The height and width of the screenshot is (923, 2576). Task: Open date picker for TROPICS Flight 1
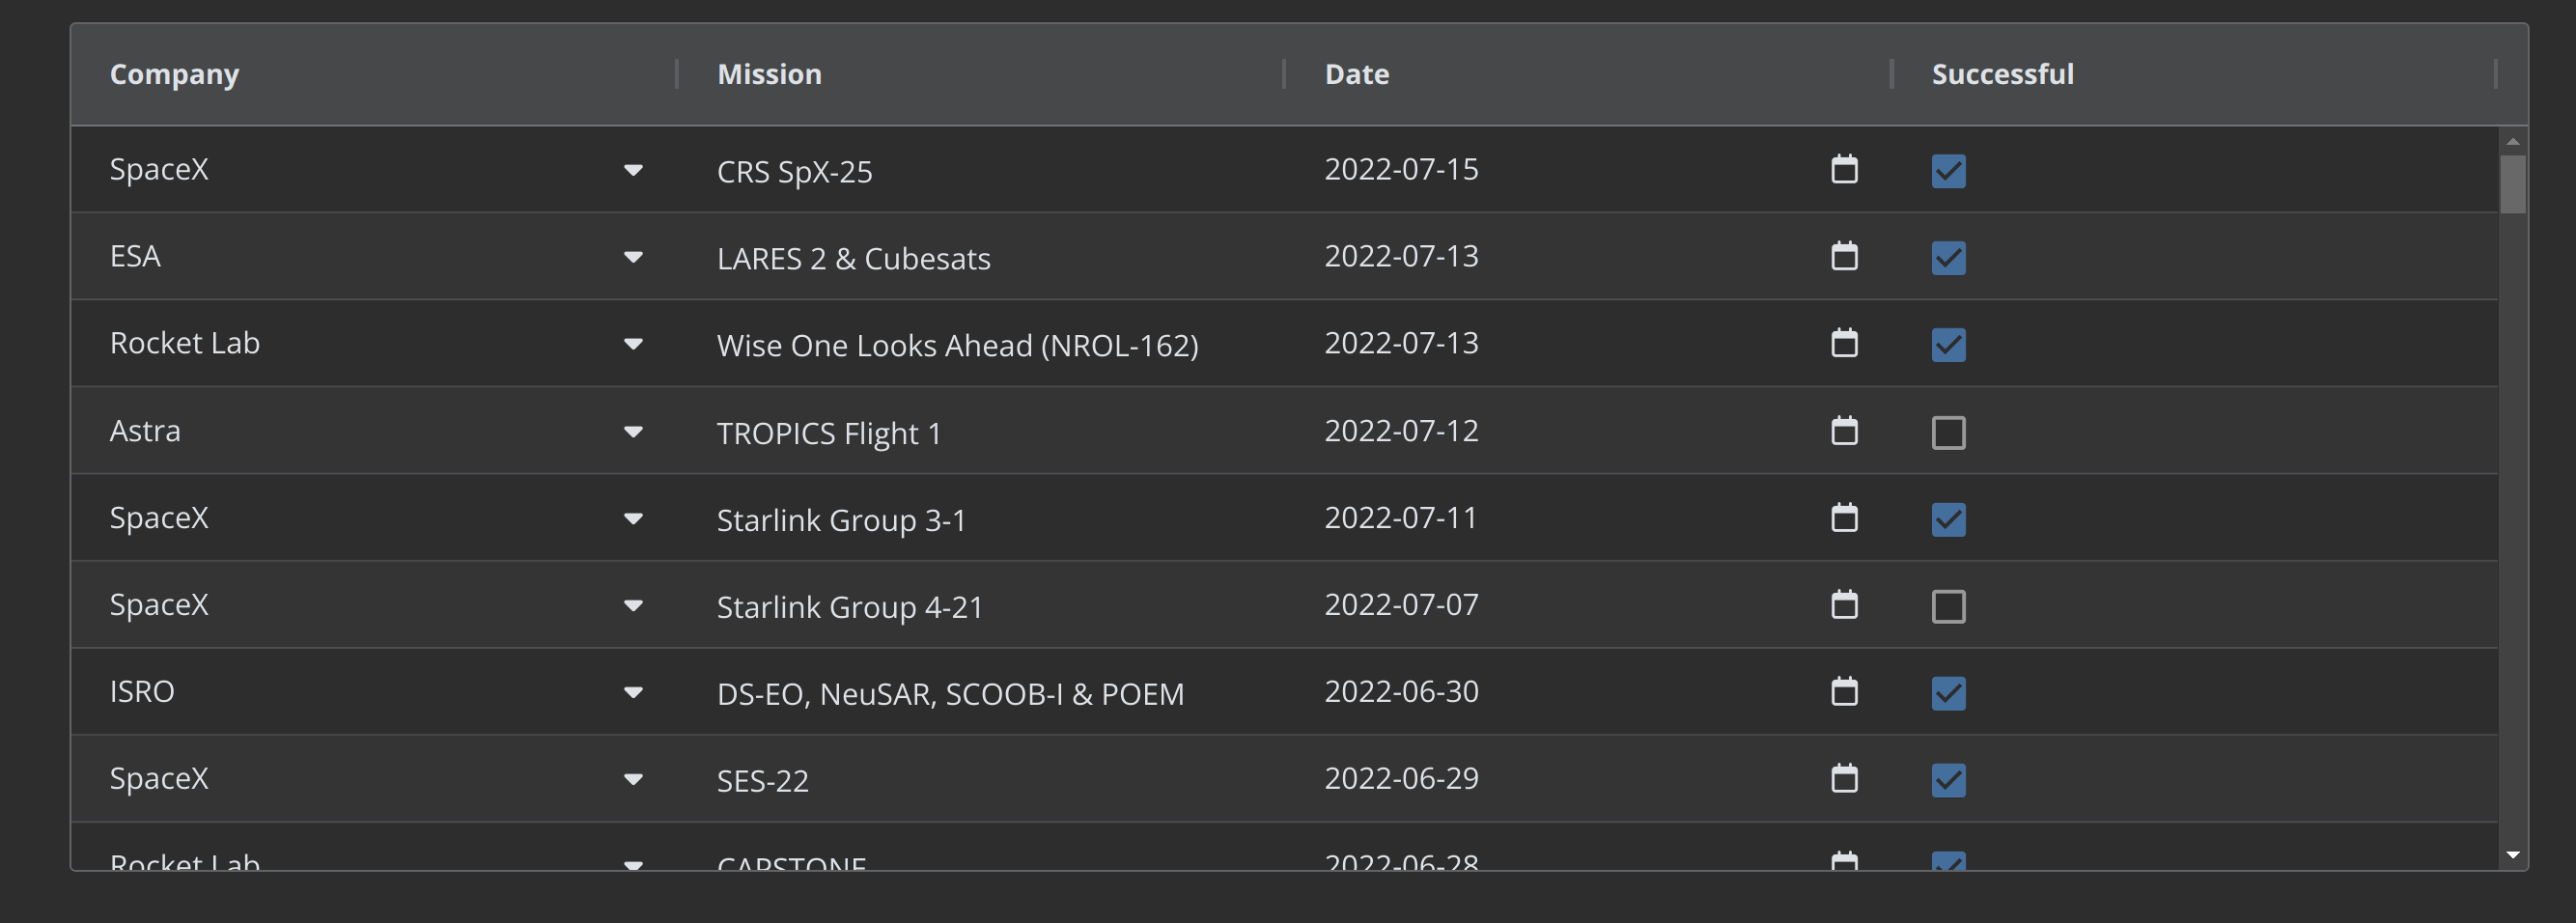tap(1844, 431)
